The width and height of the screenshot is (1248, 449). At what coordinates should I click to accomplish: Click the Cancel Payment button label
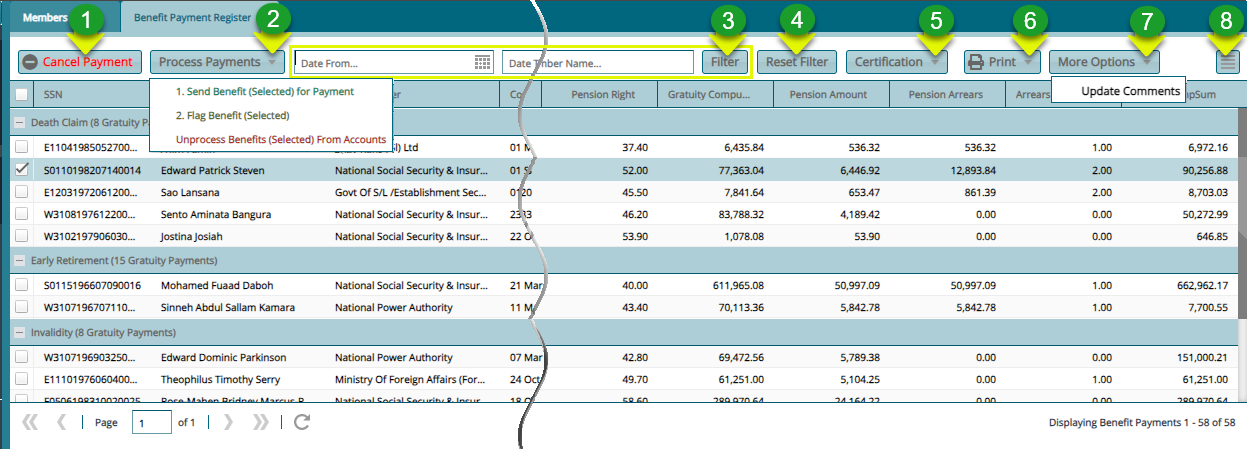87,62
